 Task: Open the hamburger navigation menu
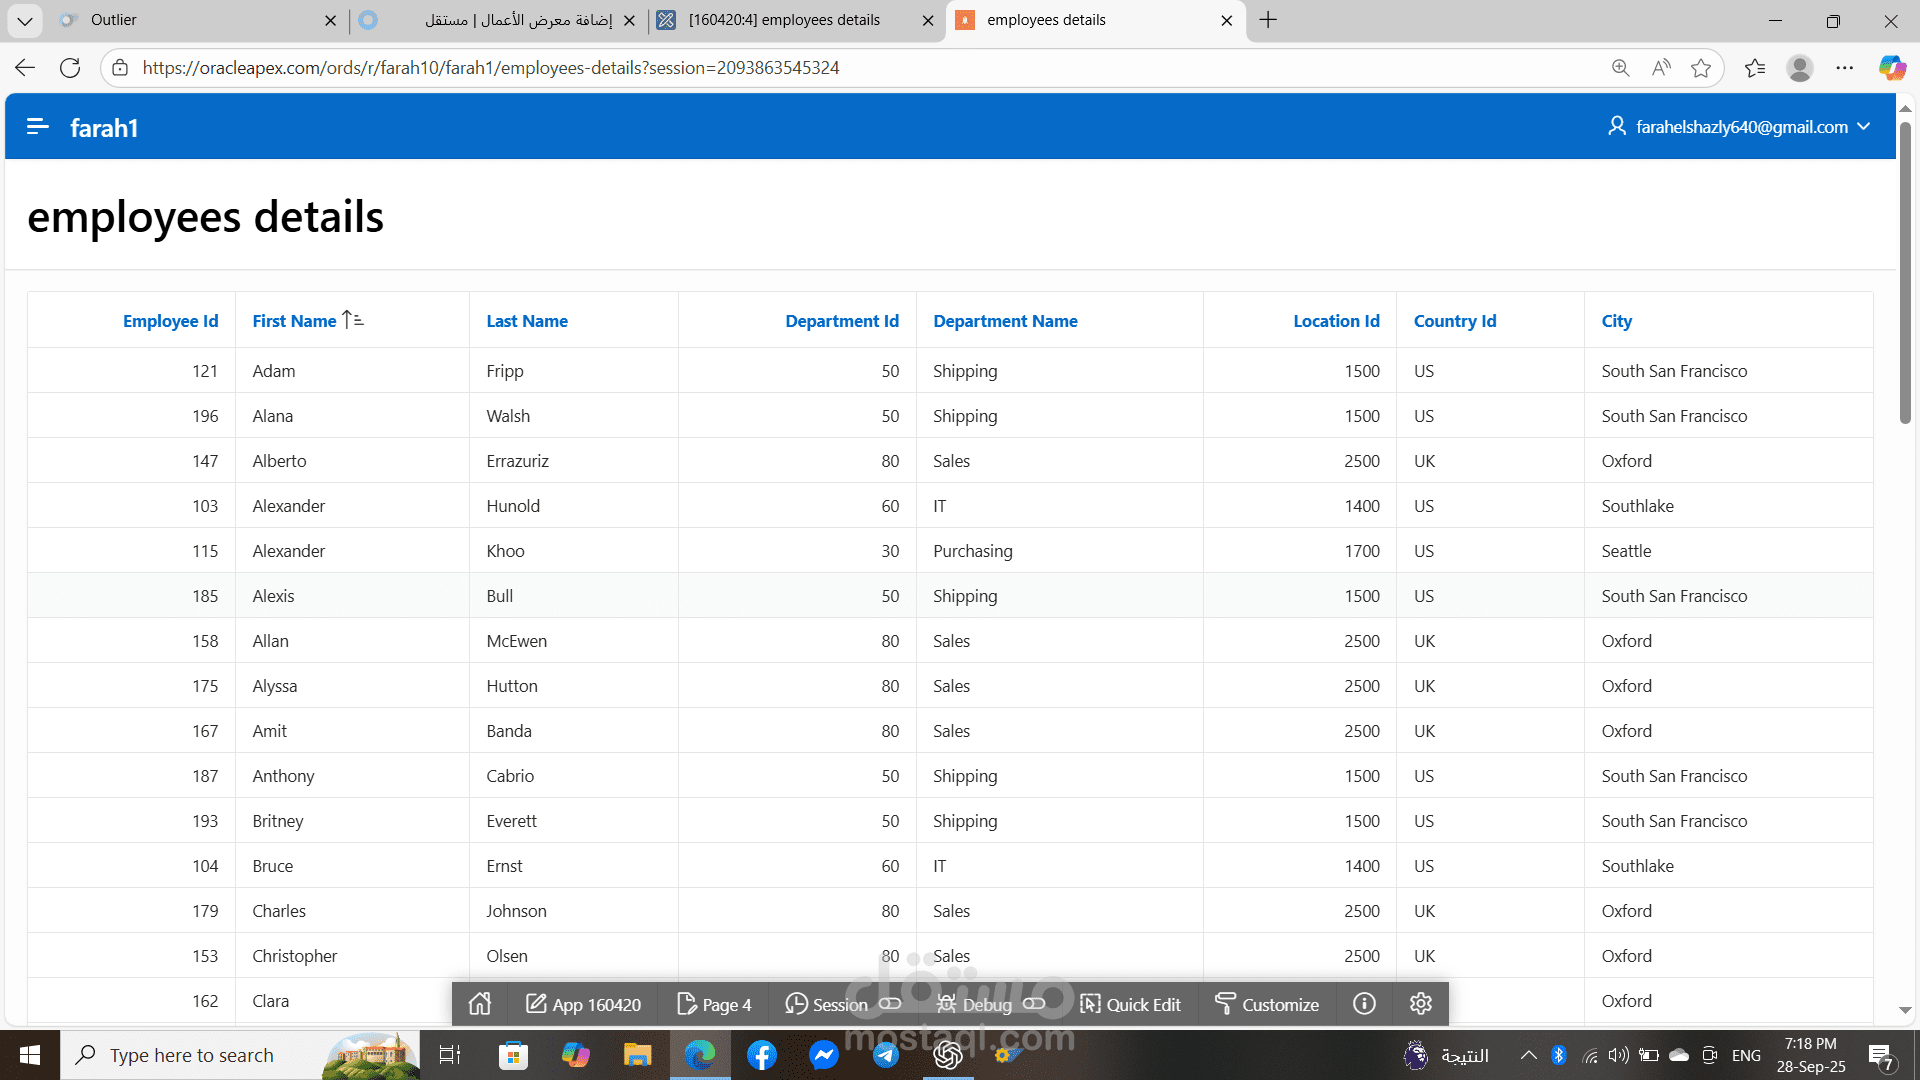[38, 127]
